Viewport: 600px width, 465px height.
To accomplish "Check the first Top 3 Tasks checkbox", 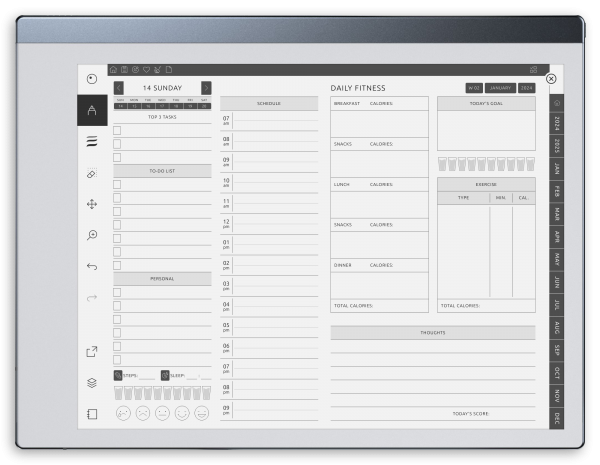I will coord(117,131).
